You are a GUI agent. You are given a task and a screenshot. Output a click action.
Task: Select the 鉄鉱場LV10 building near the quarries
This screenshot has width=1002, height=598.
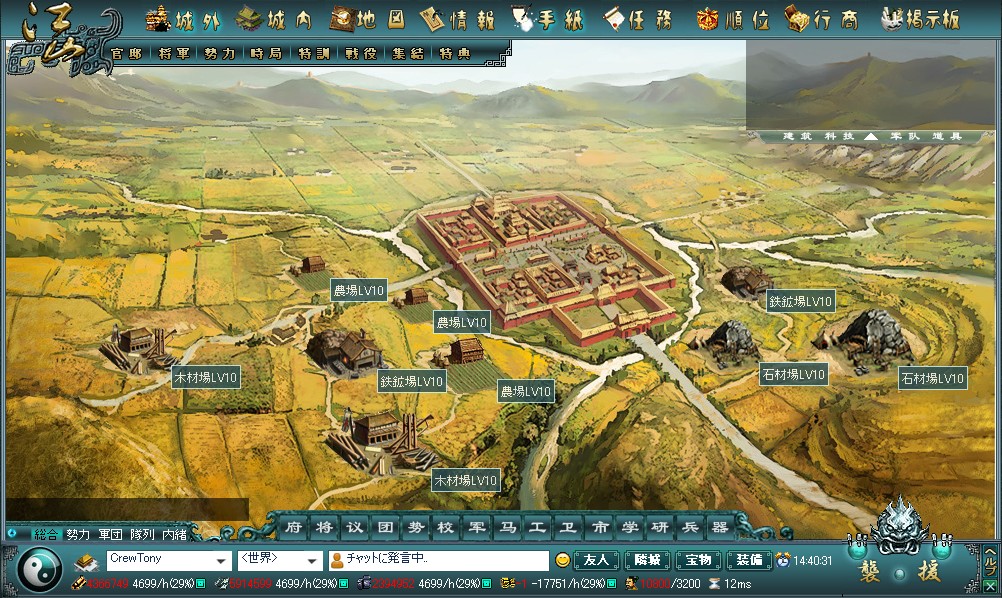[x=800, y=301]
